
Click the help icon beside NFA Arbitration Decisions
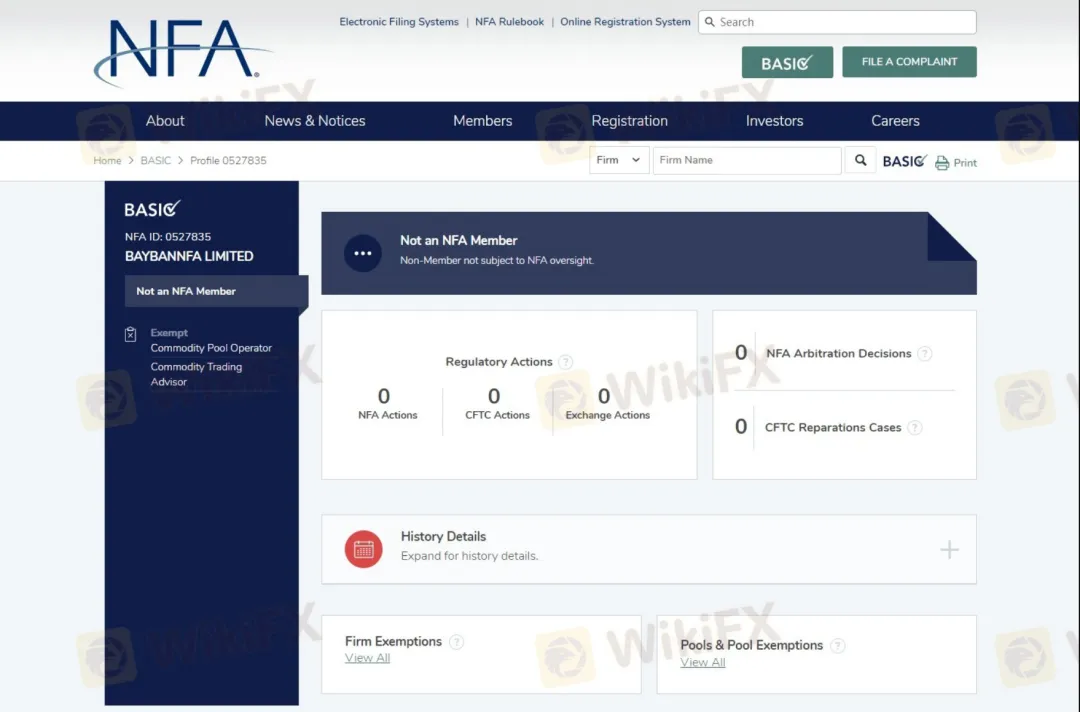pos(924,353)
